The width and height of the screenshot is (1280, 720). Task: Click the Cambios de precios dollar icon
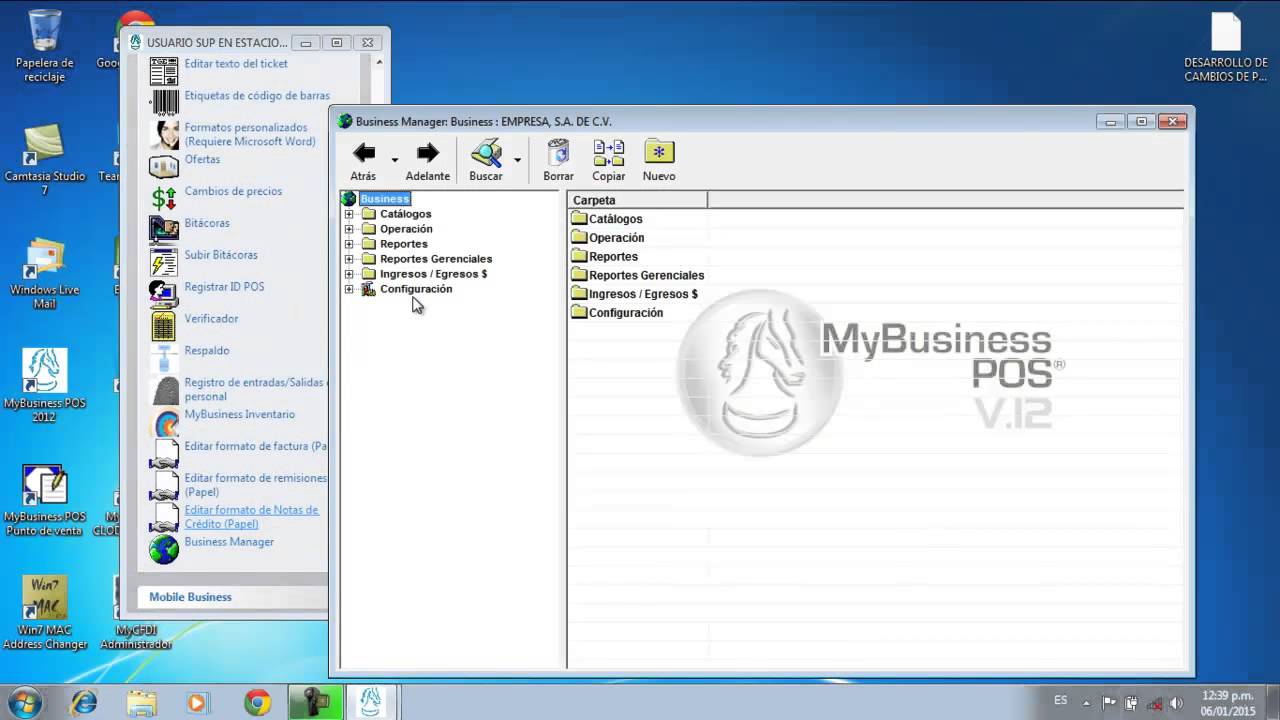tap(164, 198)
